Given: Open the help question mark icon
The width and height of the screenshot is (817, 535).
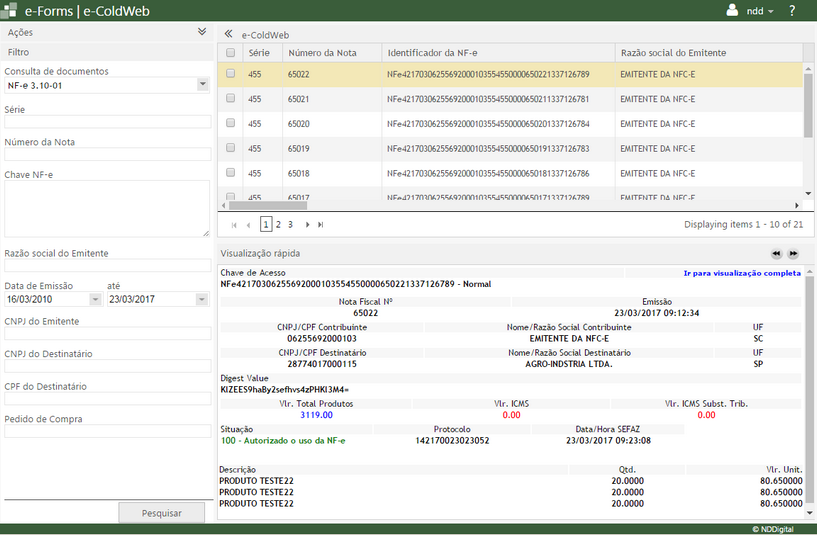Looking at the screenshot, I should coord(792,11).
